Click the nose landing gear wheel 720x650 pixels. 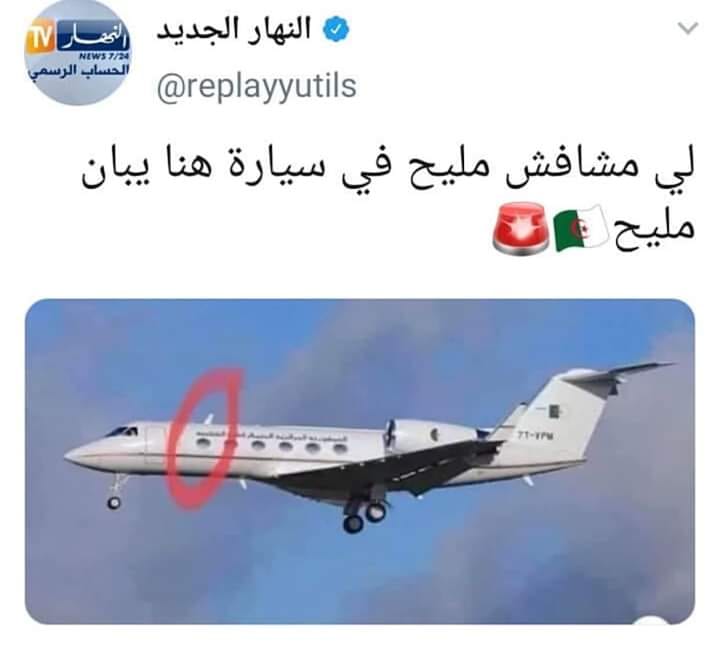pyautogui.click(x=113, y=503)
